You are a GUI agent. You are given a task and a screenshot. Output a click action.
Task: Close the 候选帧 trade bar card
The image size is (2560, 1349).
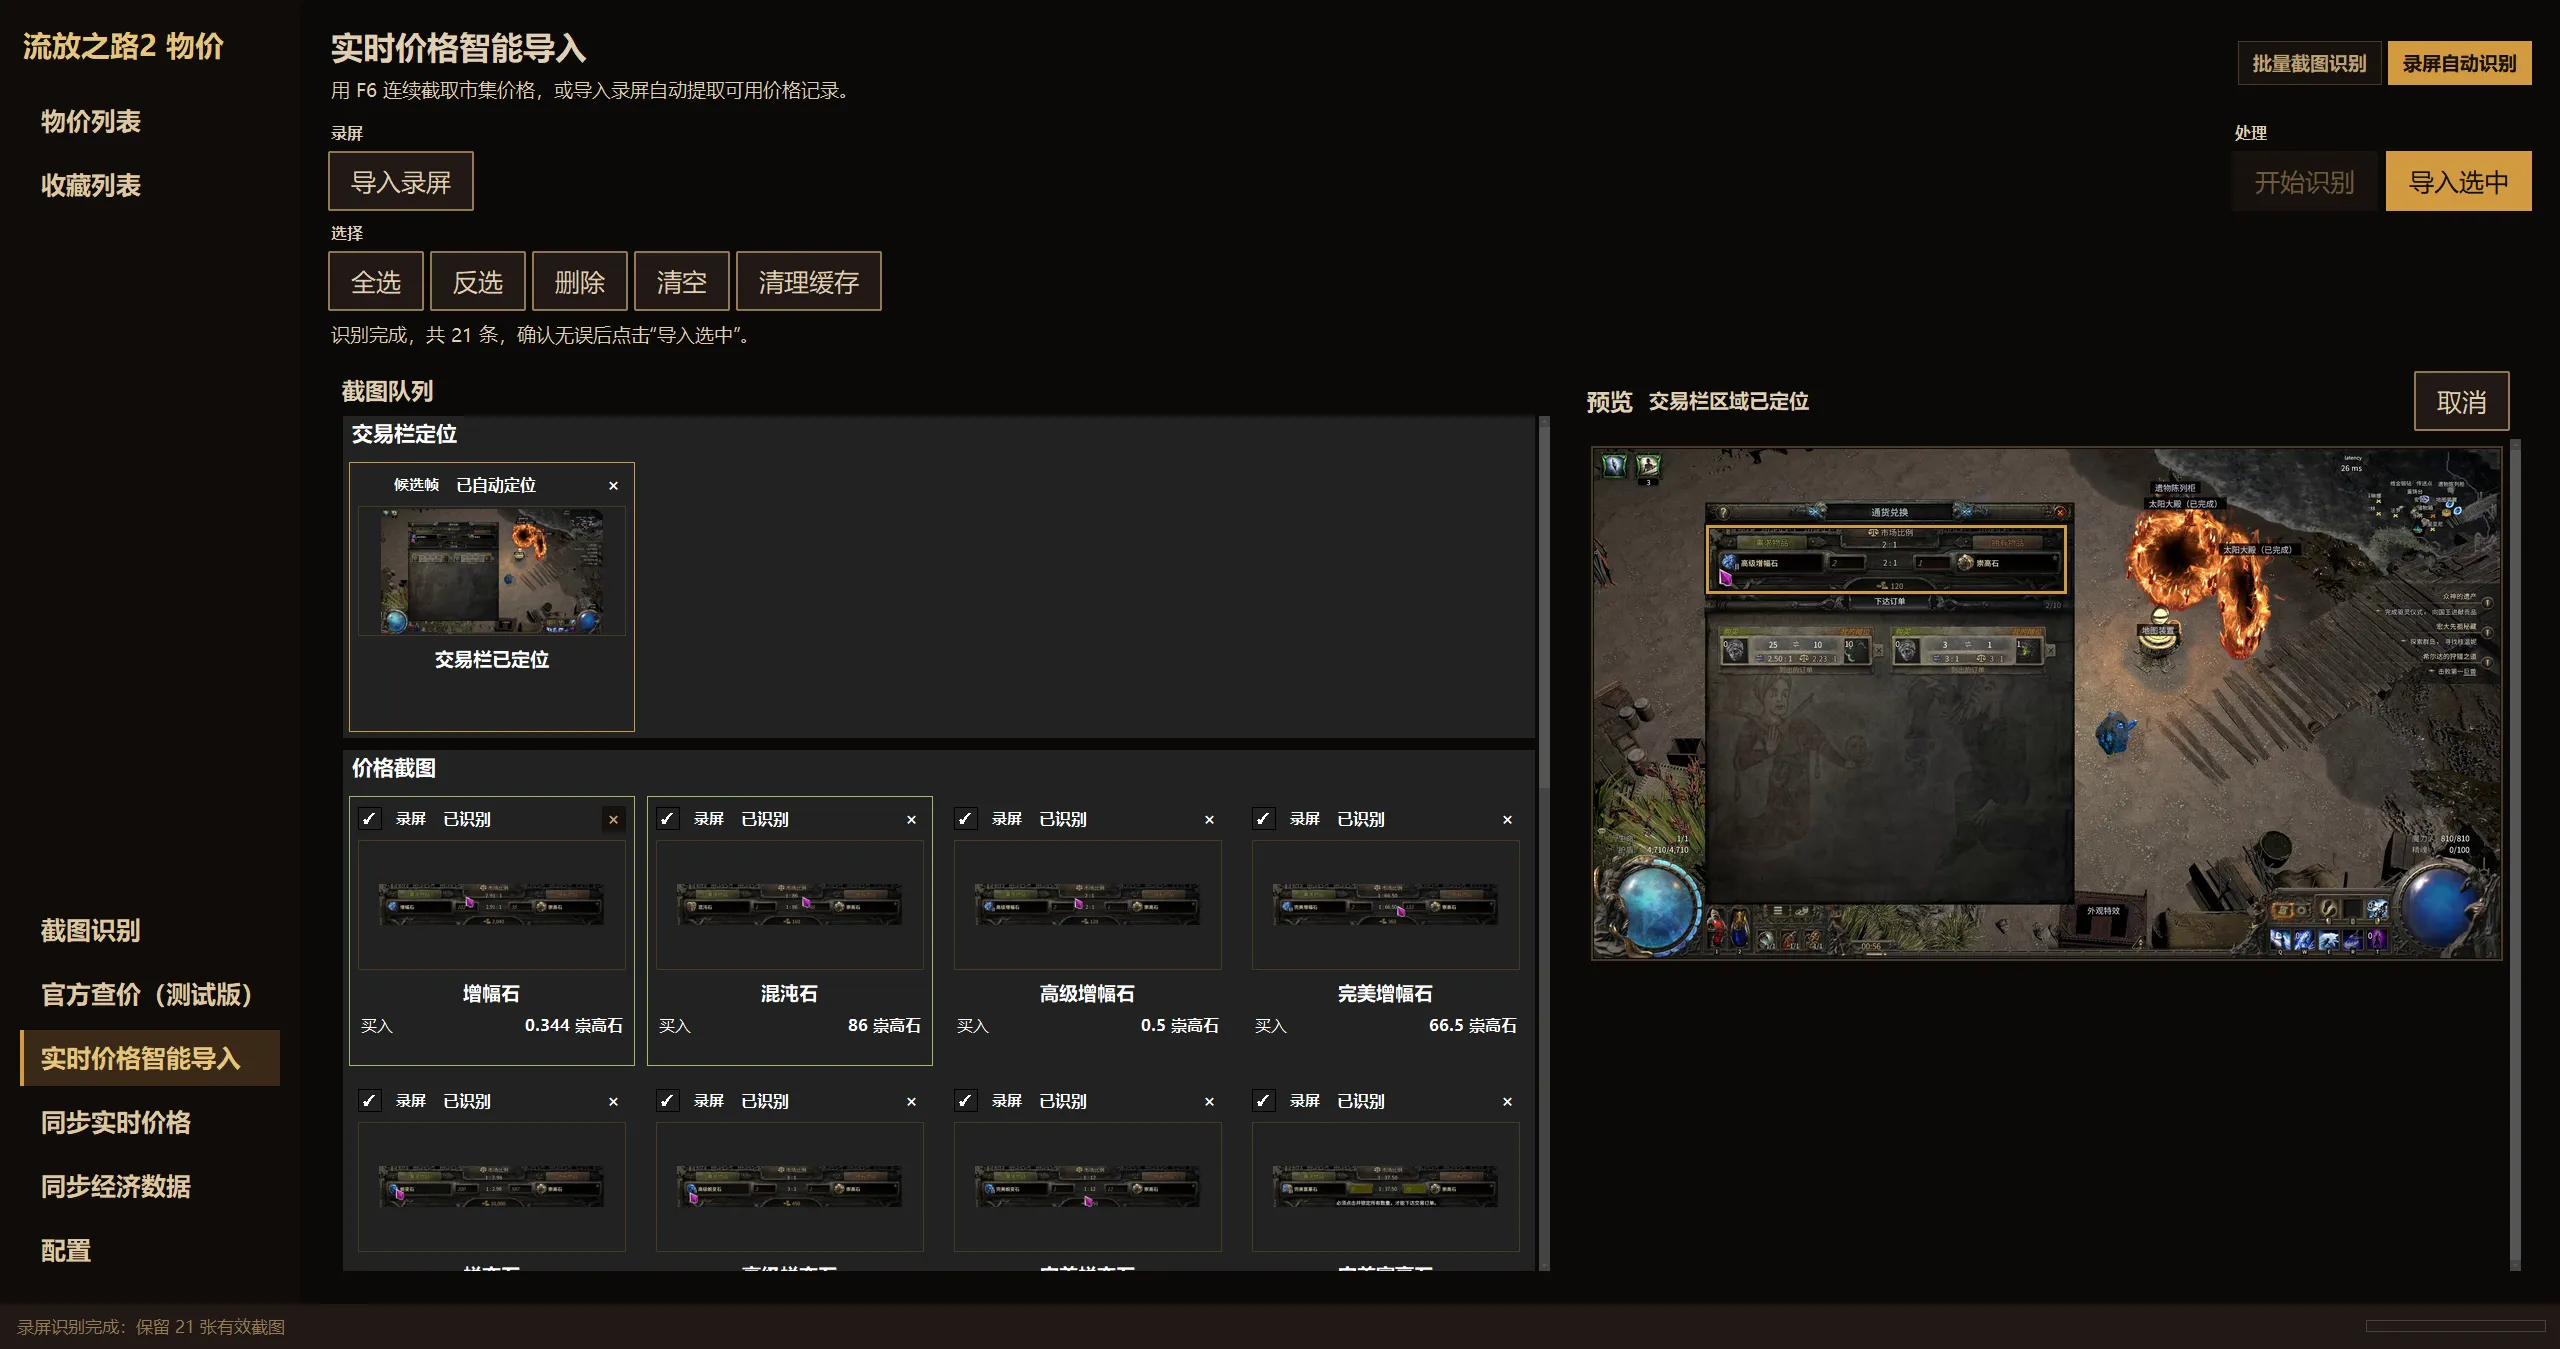[x=613, y=486]
